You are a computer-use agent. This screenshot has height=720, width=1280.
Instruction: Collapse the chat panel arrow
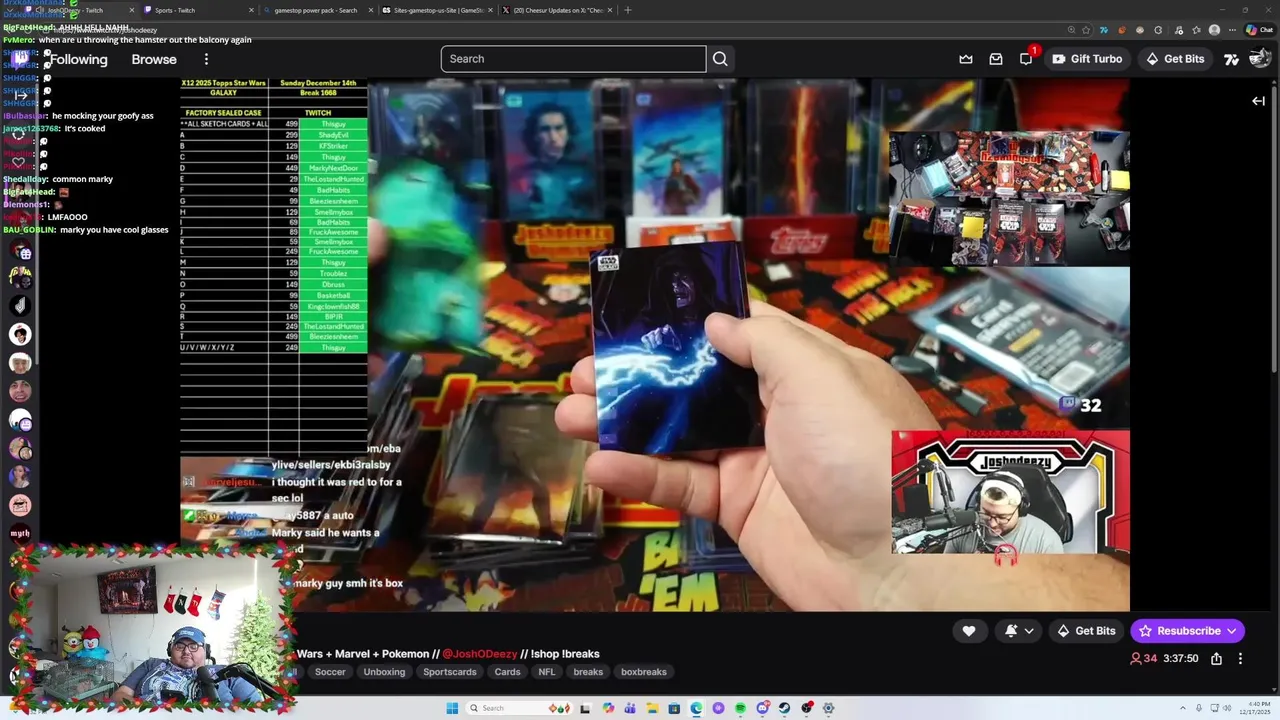click(x=1258, y=101)
